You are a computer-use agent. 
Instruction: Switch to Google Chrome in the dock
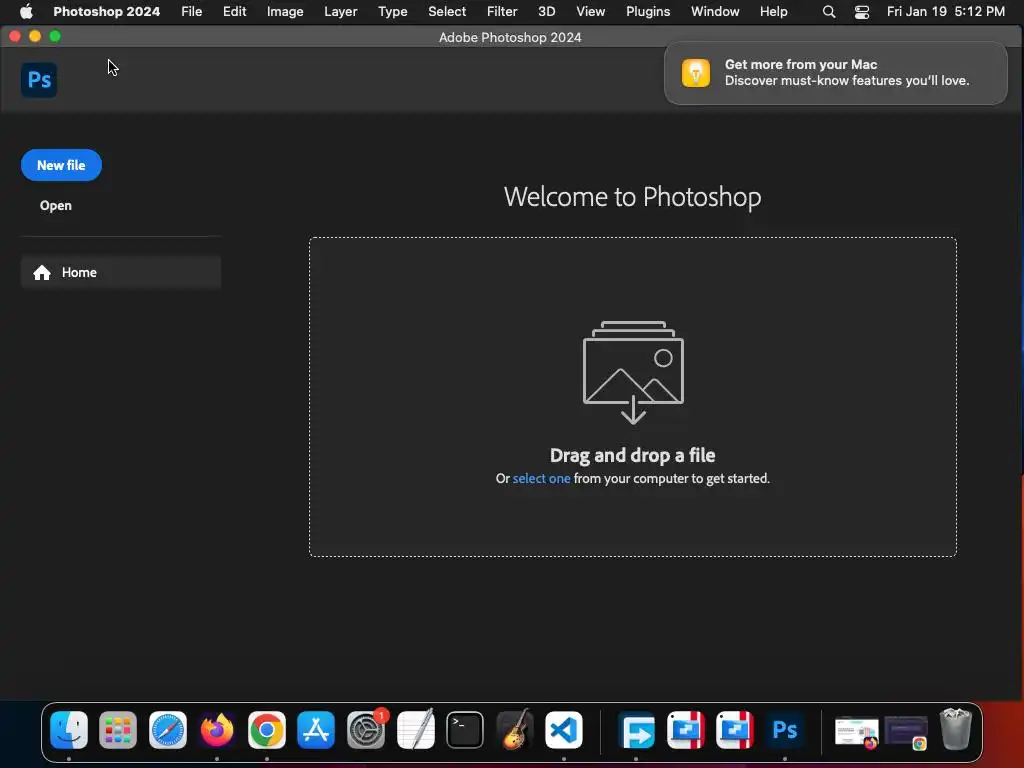(x=266, y=729)
